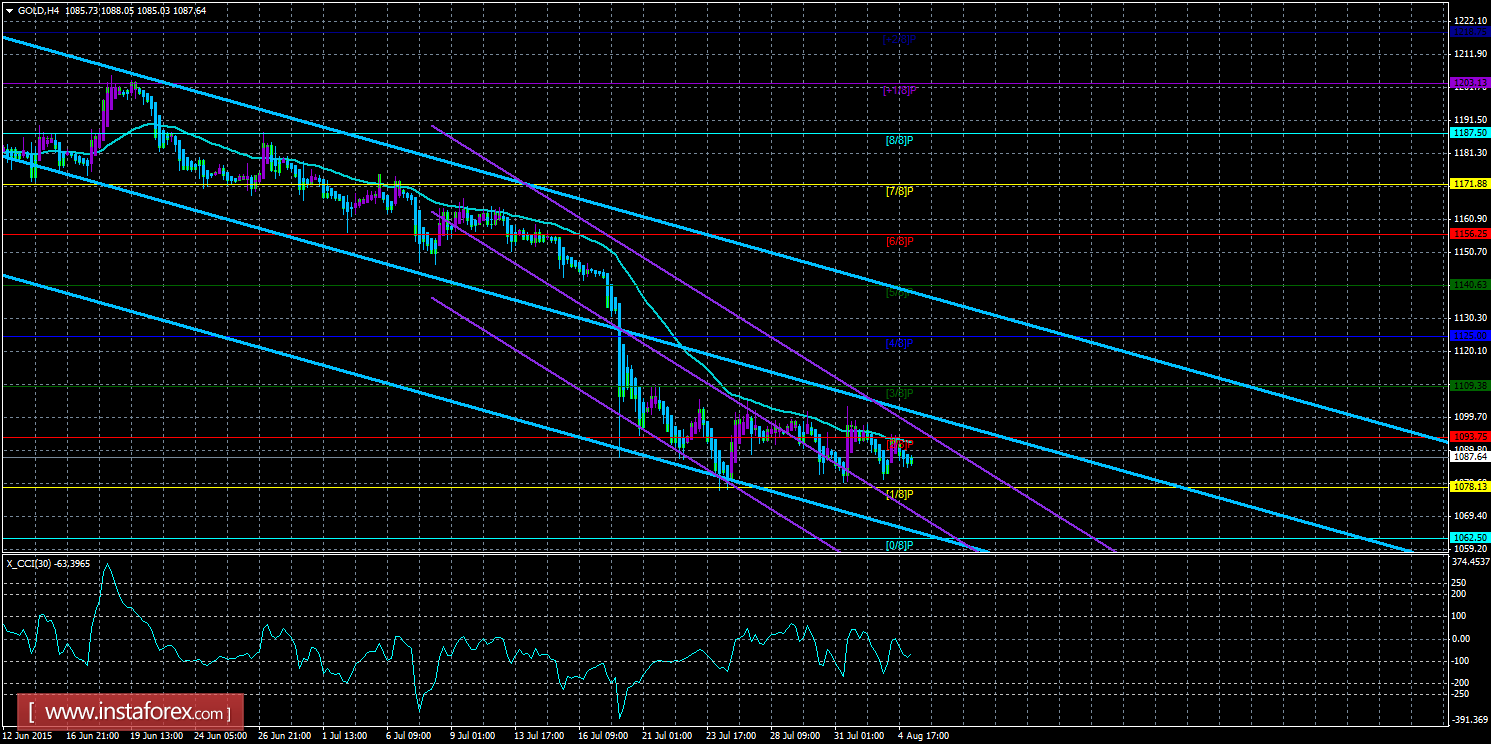Image resolution: width=1491 pixels, height=744 pixels.
Task: Click the 1120.10 price scale value
Action: click(1470, 351)
